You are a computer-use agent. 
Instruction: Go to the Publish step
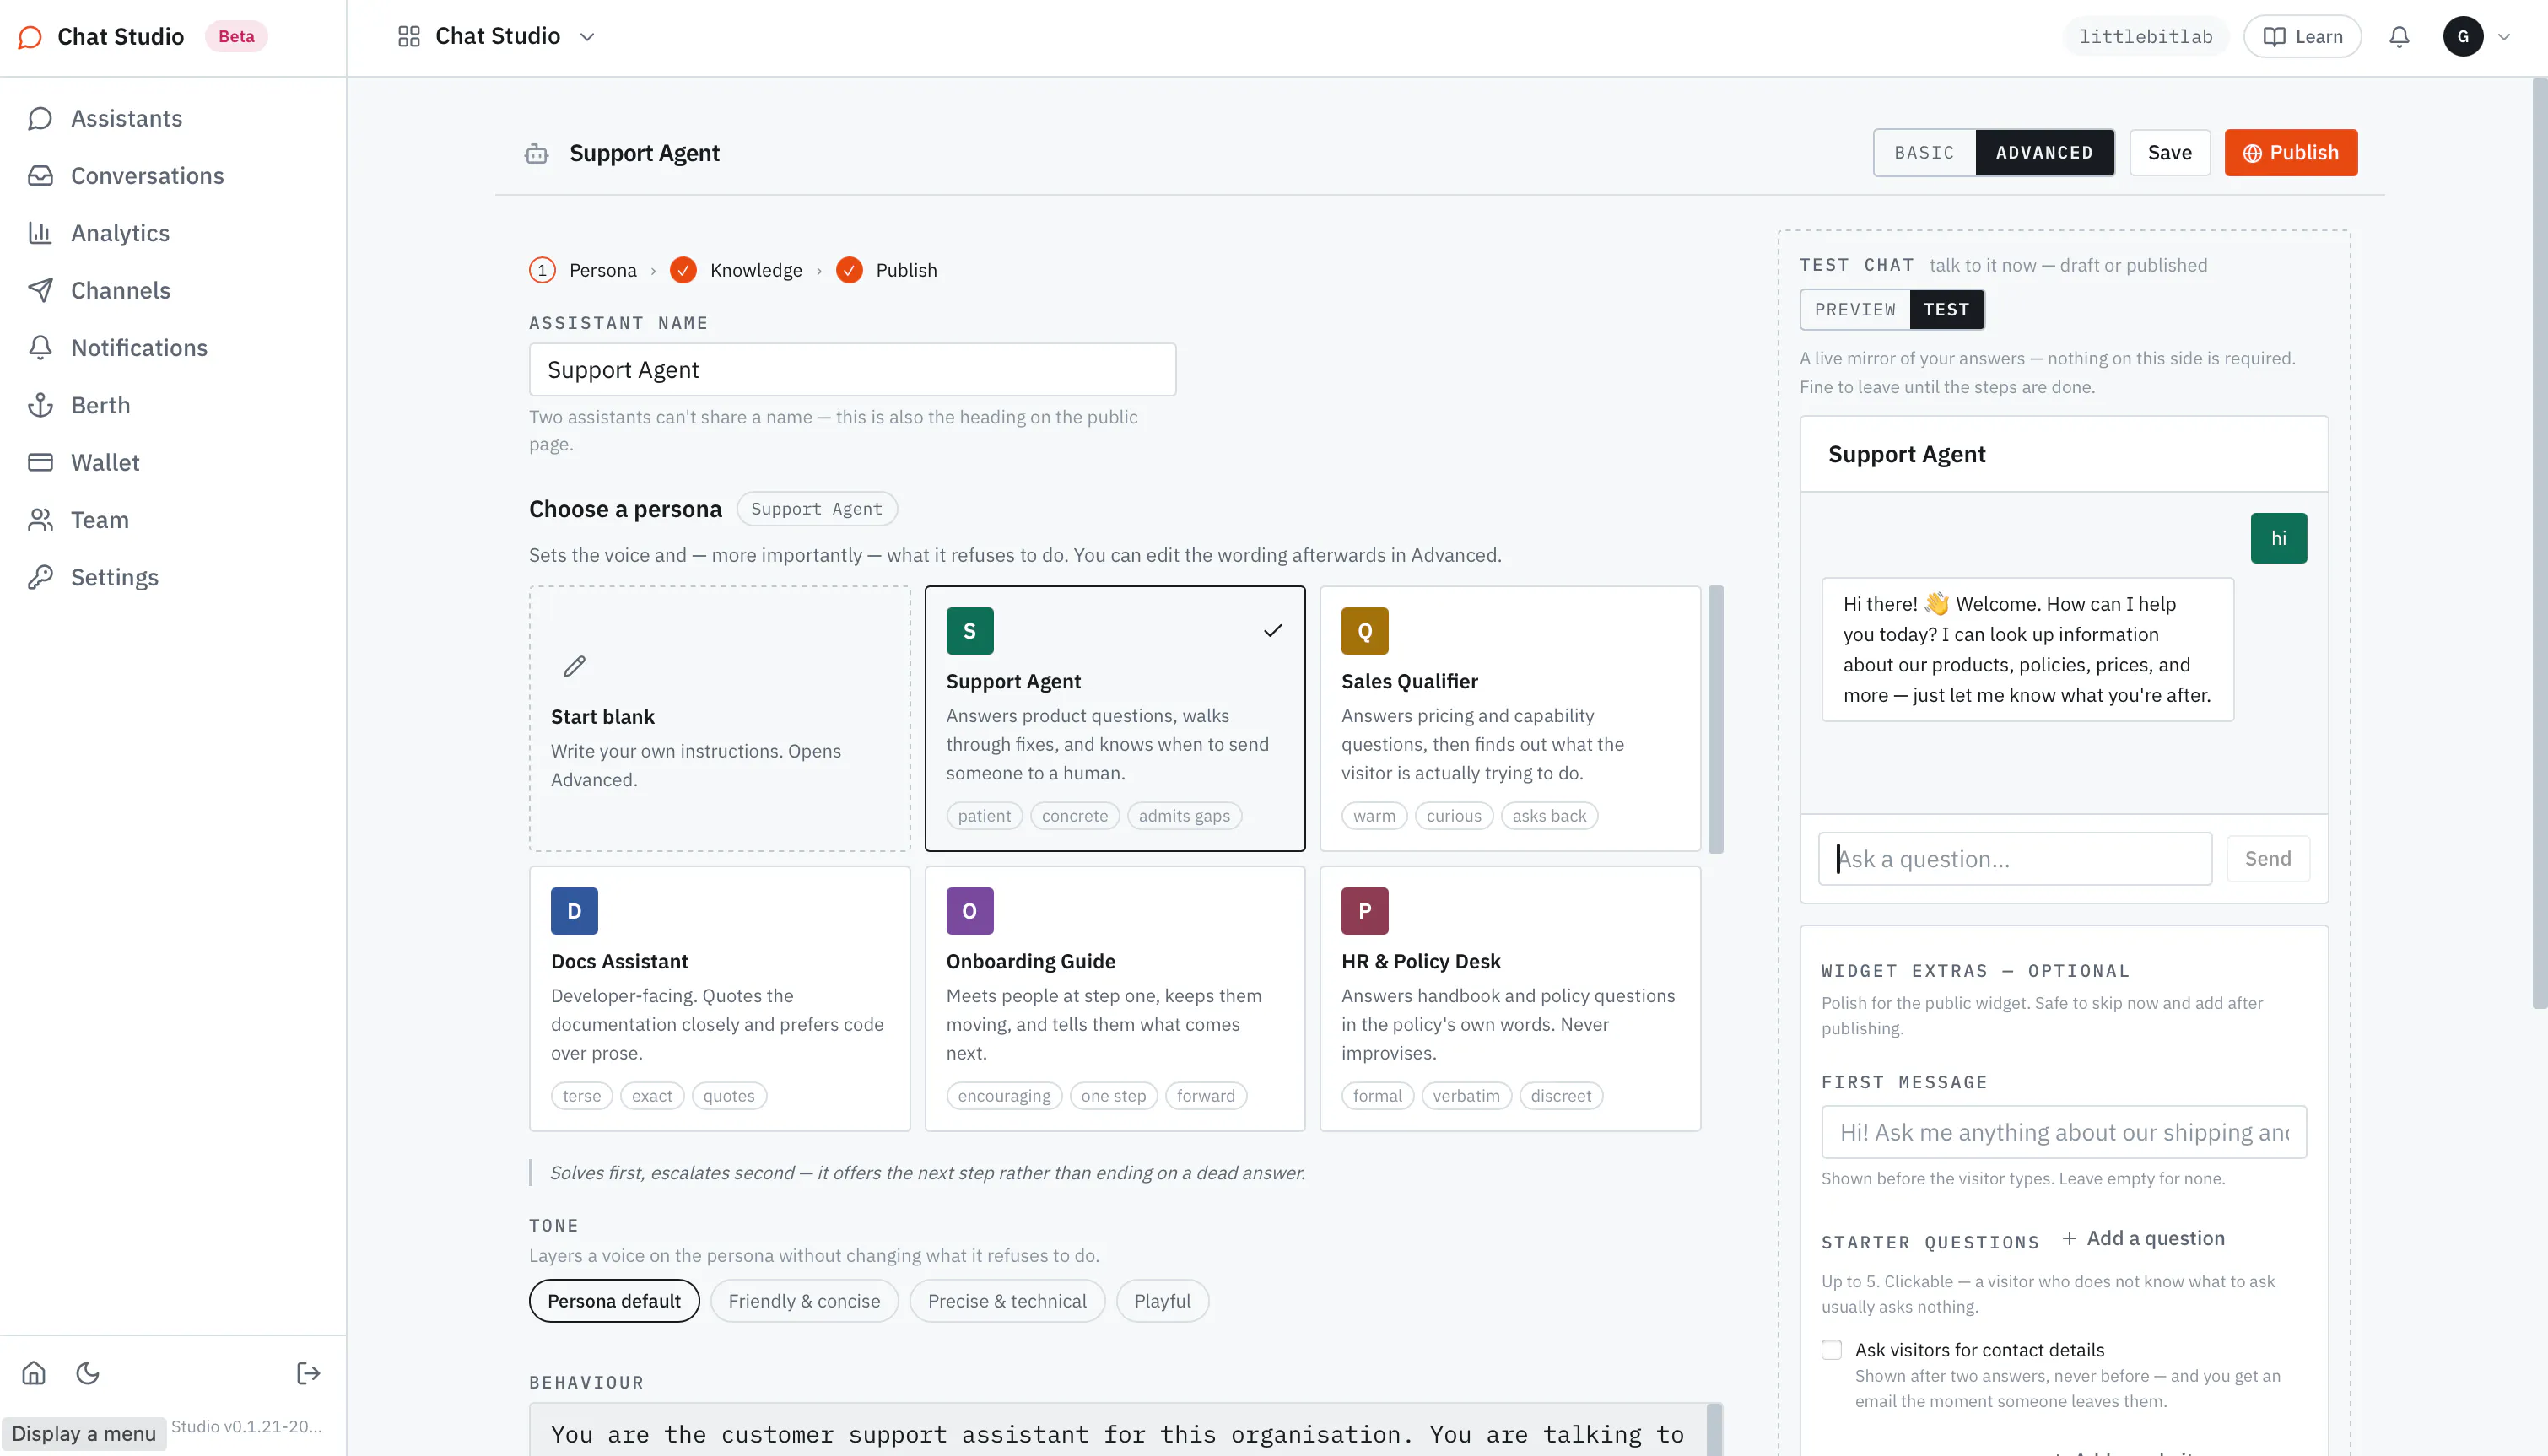click(x=887, y=270)
